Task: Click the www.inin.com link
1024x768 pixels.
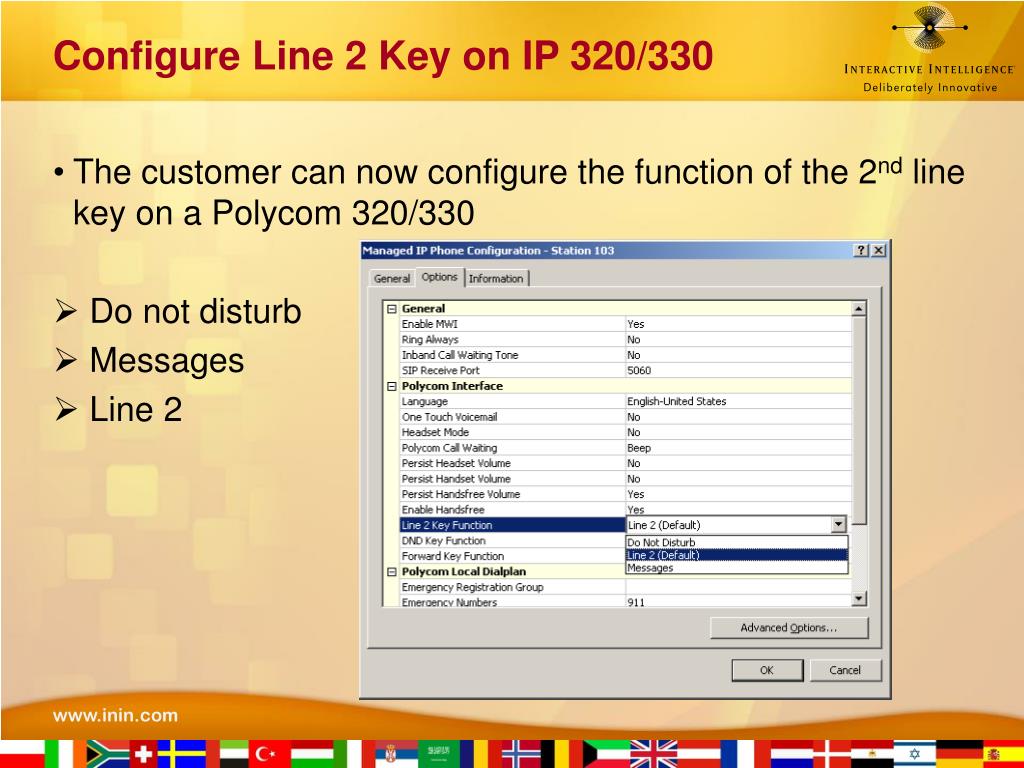Action: coord(115,715)
